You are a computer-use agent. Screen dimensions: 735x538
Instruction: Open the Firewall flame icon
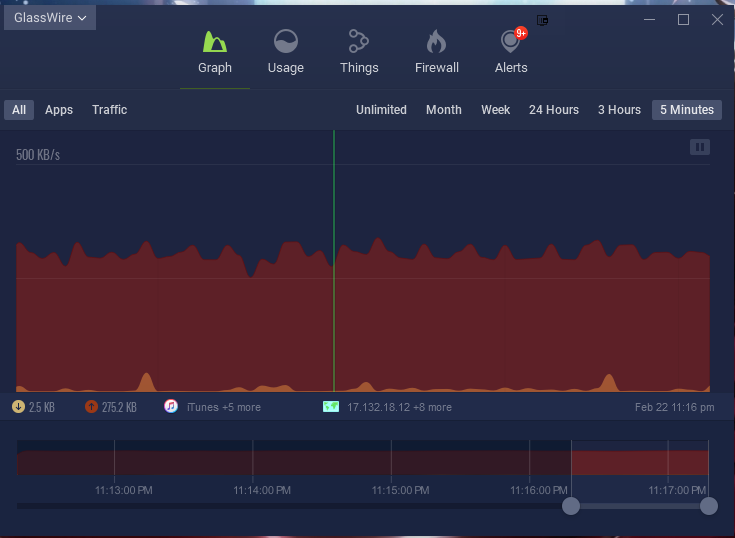point(436,42)
